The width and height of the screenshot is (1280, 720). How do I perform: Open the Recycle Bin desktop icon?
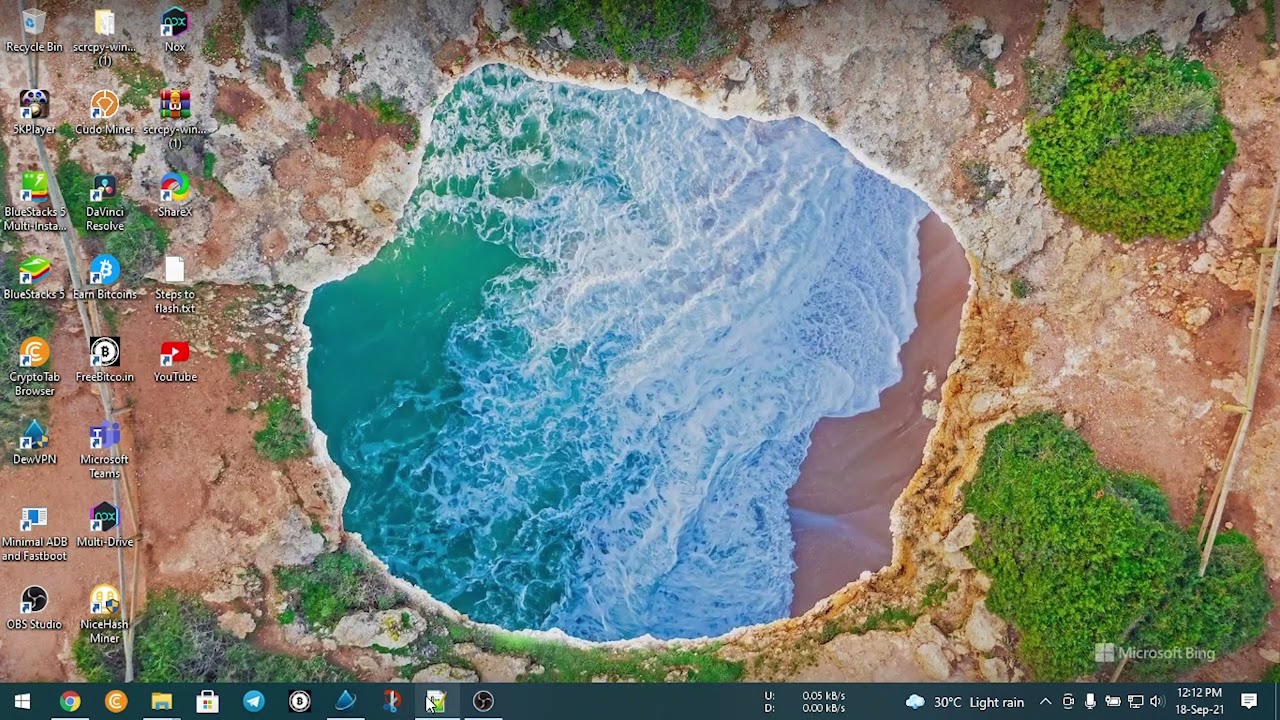coord(33,24)
